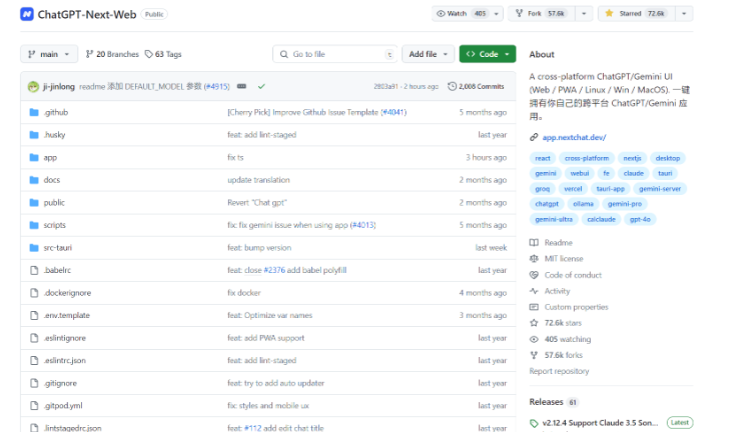Open pull request #4041 link
Image resolution: width=751 pixels, height=432 pixels.
coord(393,113)
